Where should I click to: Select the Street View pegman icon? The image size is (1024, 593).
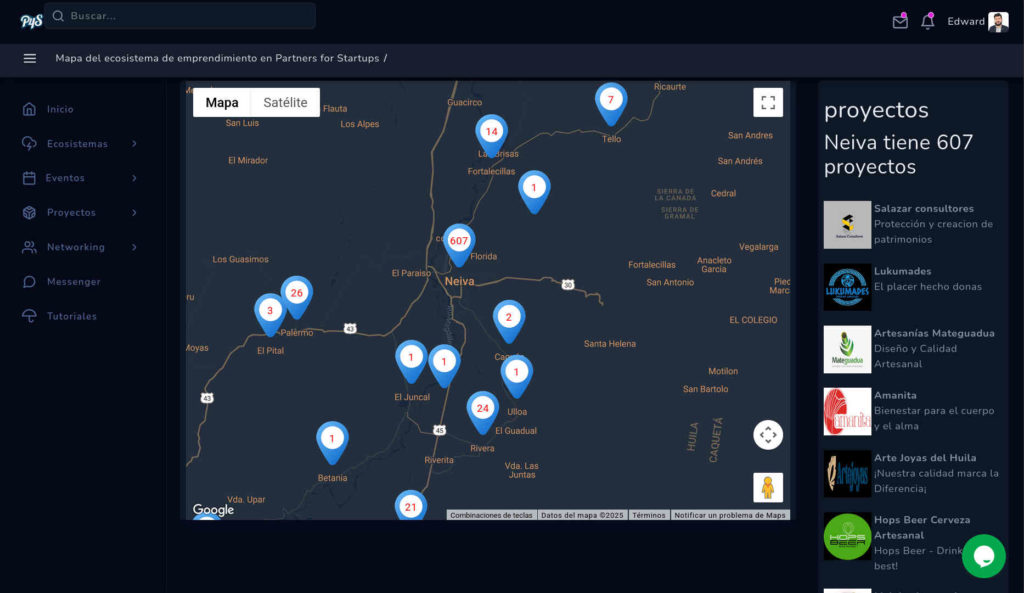click(767, 487)
